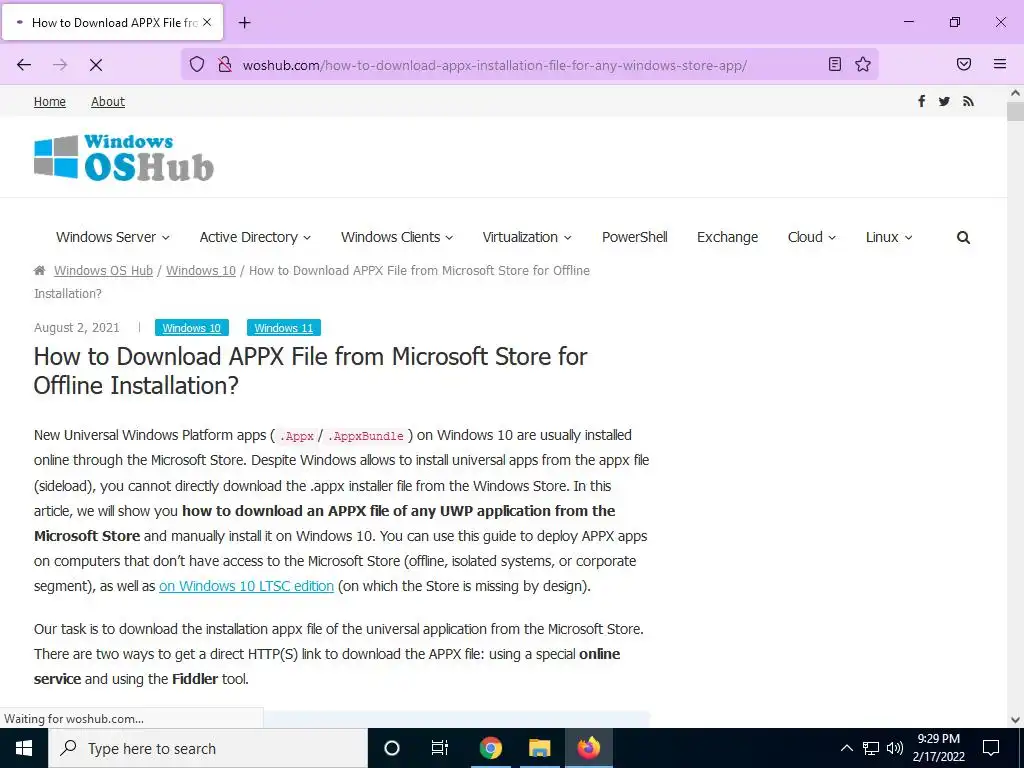Expand the Virtualization menu
This screenshot has width=1024, height=768.
(526, 237)
